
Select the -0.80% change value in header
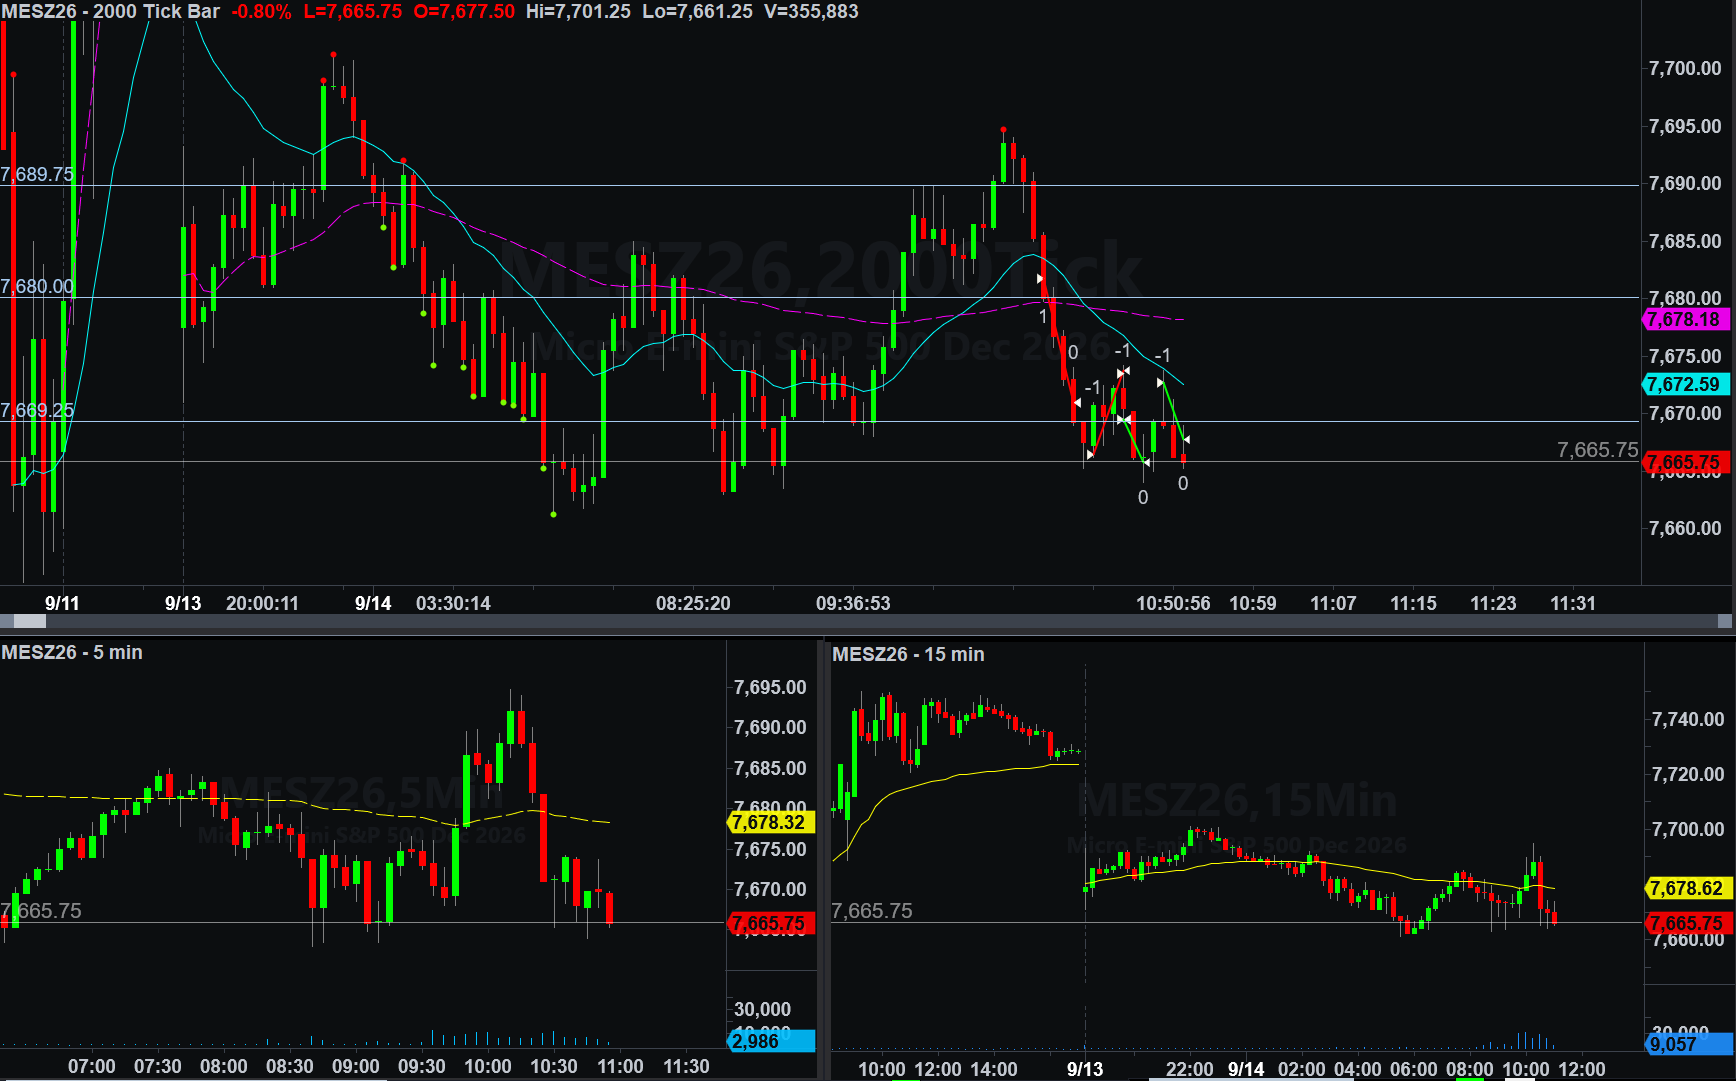pyautogui.click(x=262, y=12)
